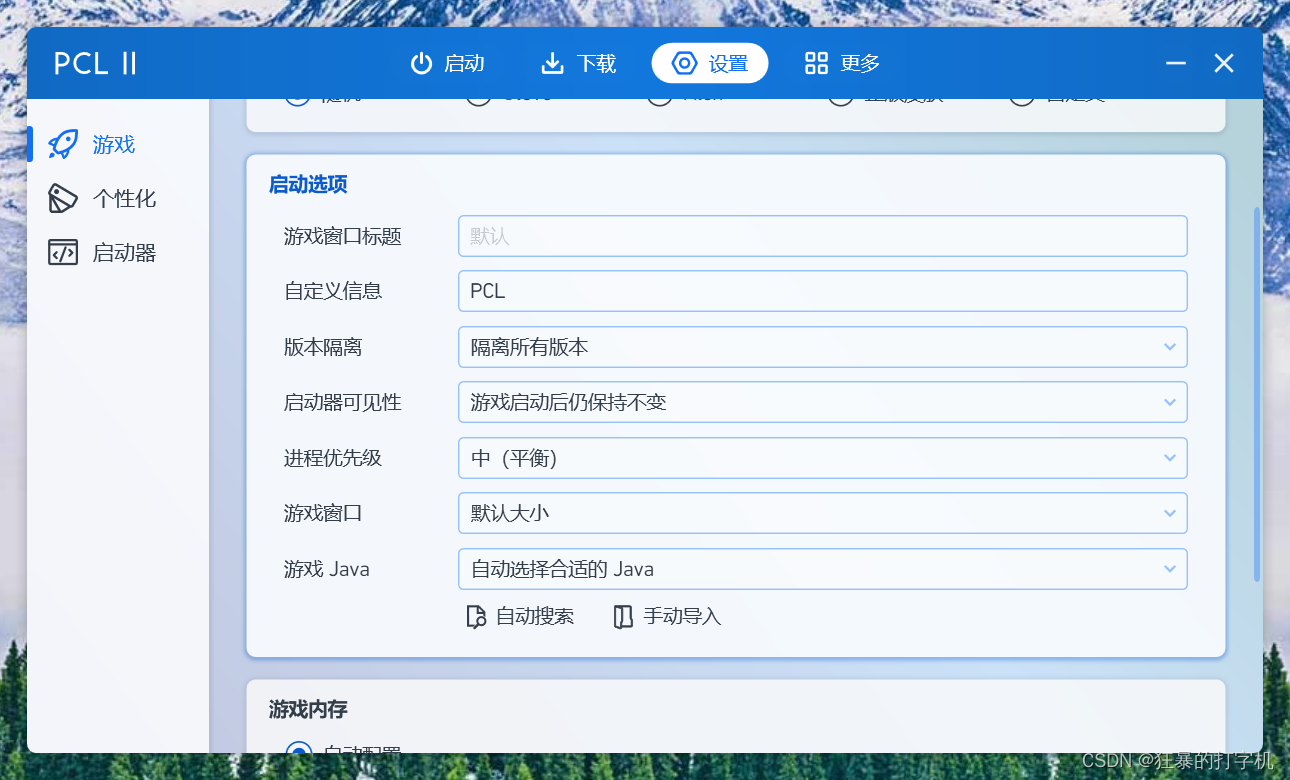1290x780 pixels.
Task: Open the 启动 (Launch) page
Action: pos(447,63)
